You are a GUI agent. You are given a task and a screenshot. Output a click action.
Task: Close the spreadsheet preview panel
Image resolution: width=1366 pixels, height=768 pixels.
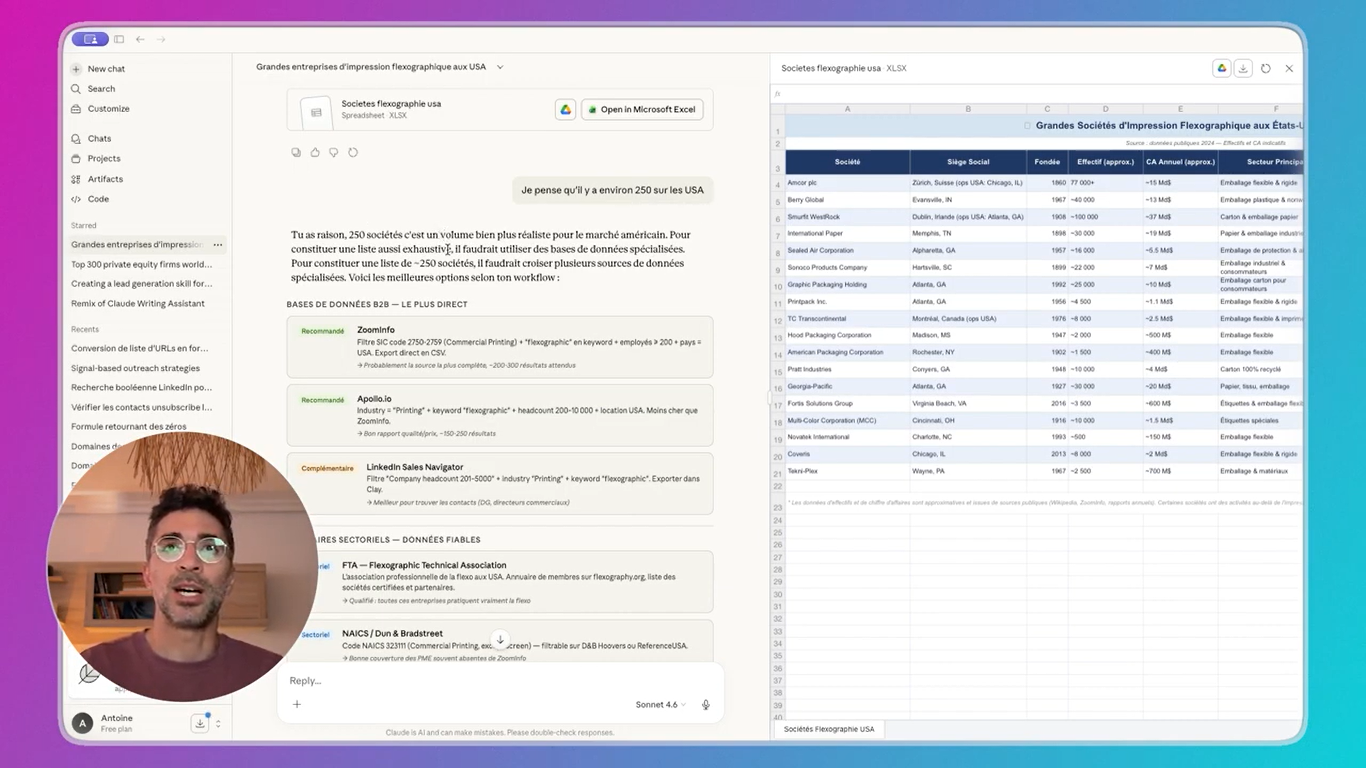click(x=1289, y=68)
